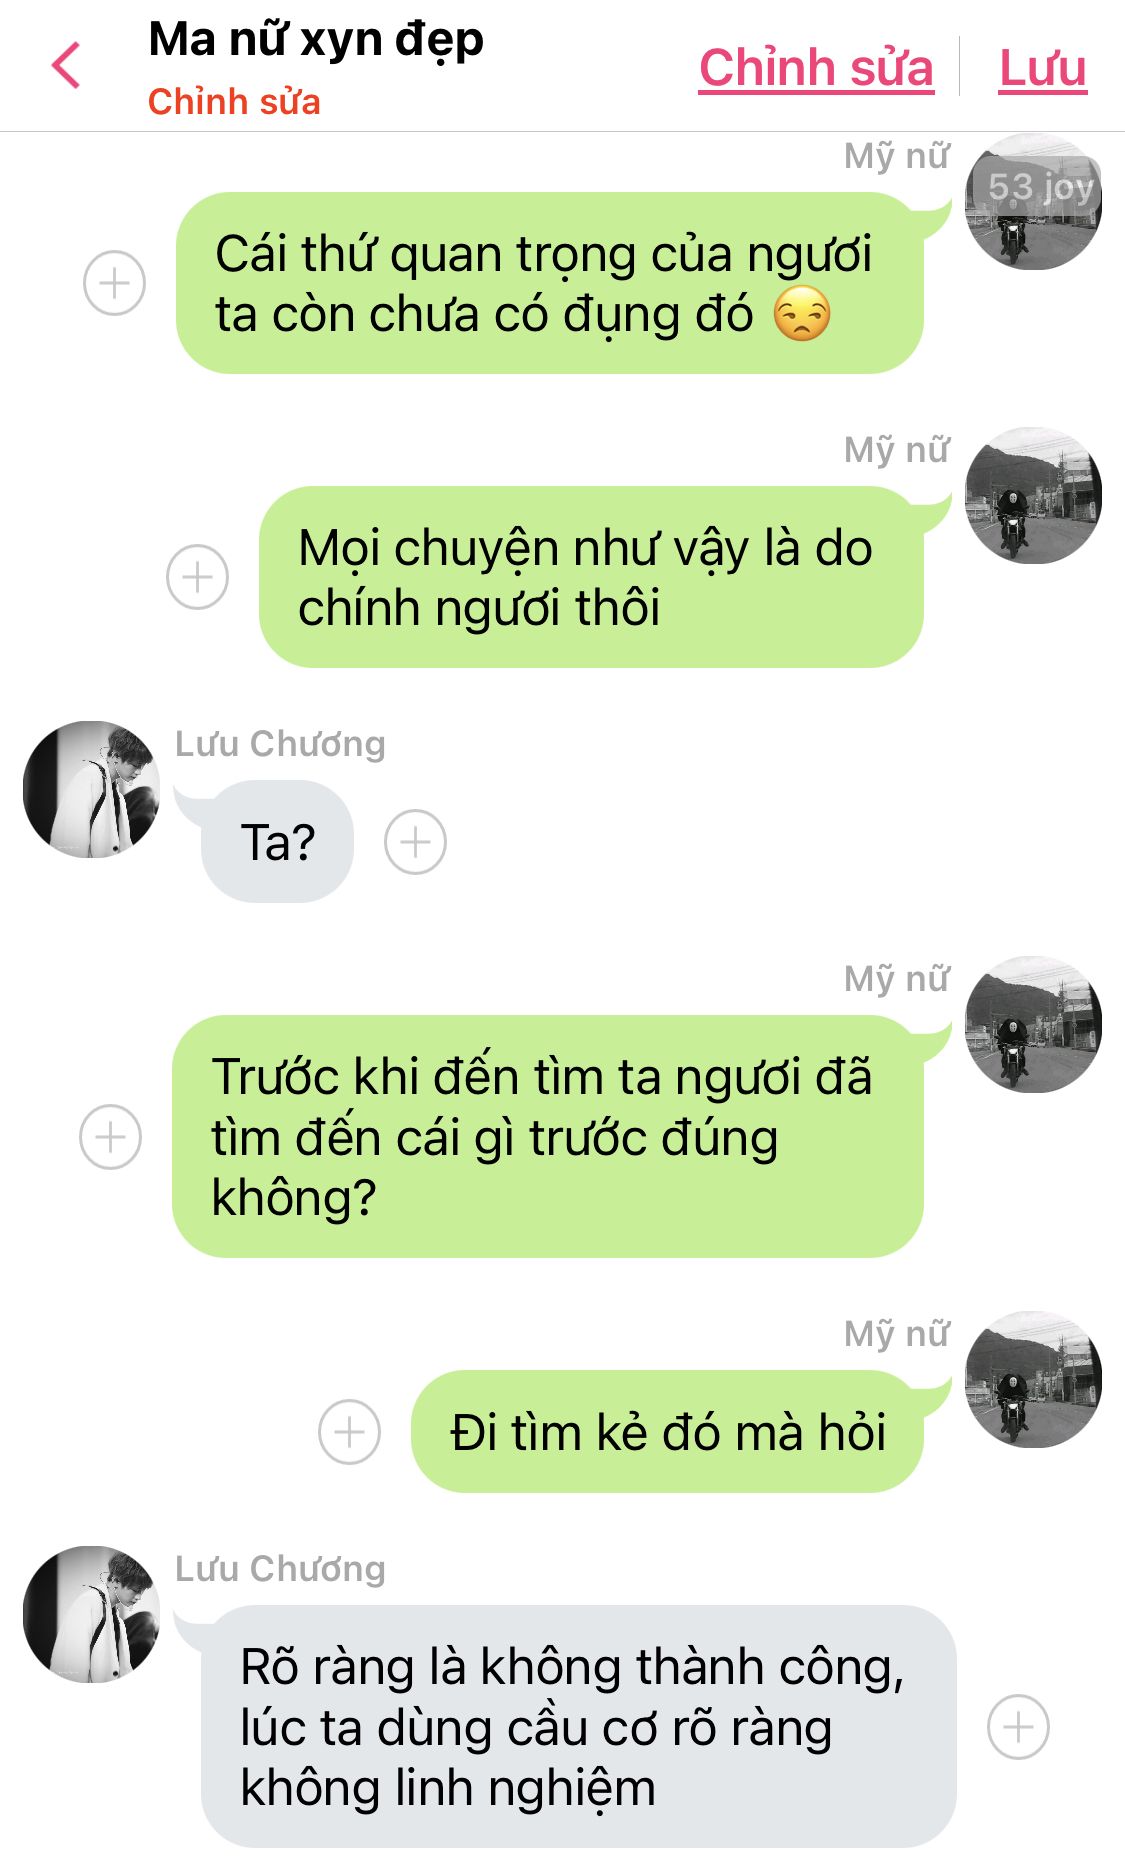Tap Mỹ nữ avatar beside 'Đi tìm kẻ đó'
Viewport: 1125px width, 1872px height.
(1033, 1379)
